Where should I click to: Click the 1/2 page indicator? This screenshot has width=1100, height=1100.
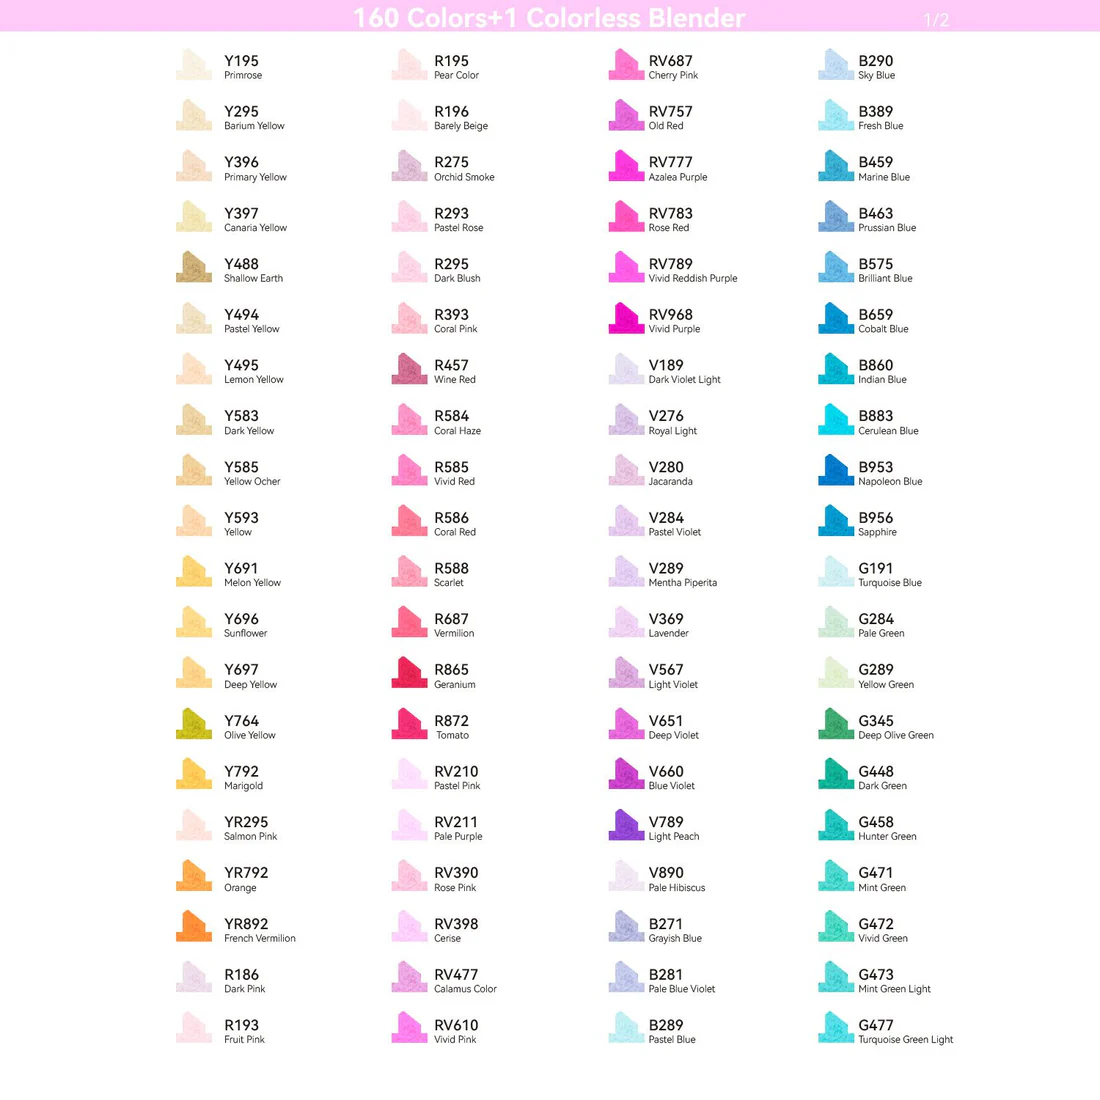[x=936, y=20]
